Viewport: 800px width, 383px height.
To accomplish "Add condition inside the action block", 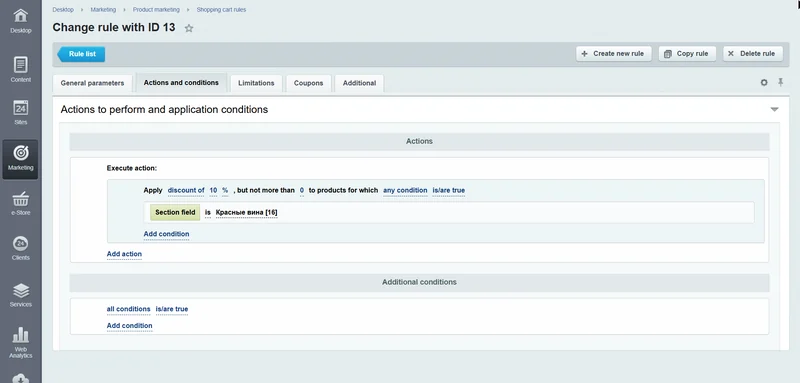I will pyautogui.click(x=166, y=234).
